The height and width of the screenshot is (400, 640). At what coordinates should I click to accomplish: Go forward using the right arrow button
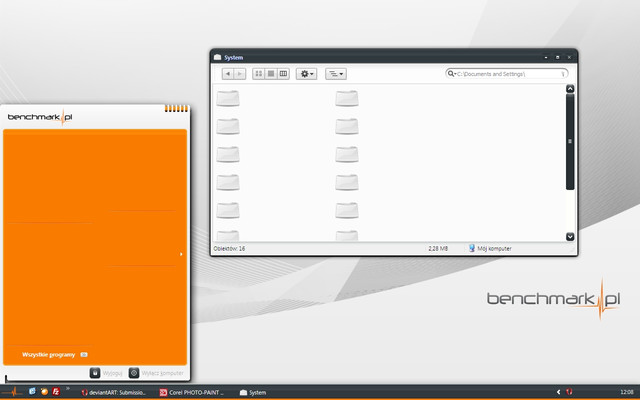[240, 74]
